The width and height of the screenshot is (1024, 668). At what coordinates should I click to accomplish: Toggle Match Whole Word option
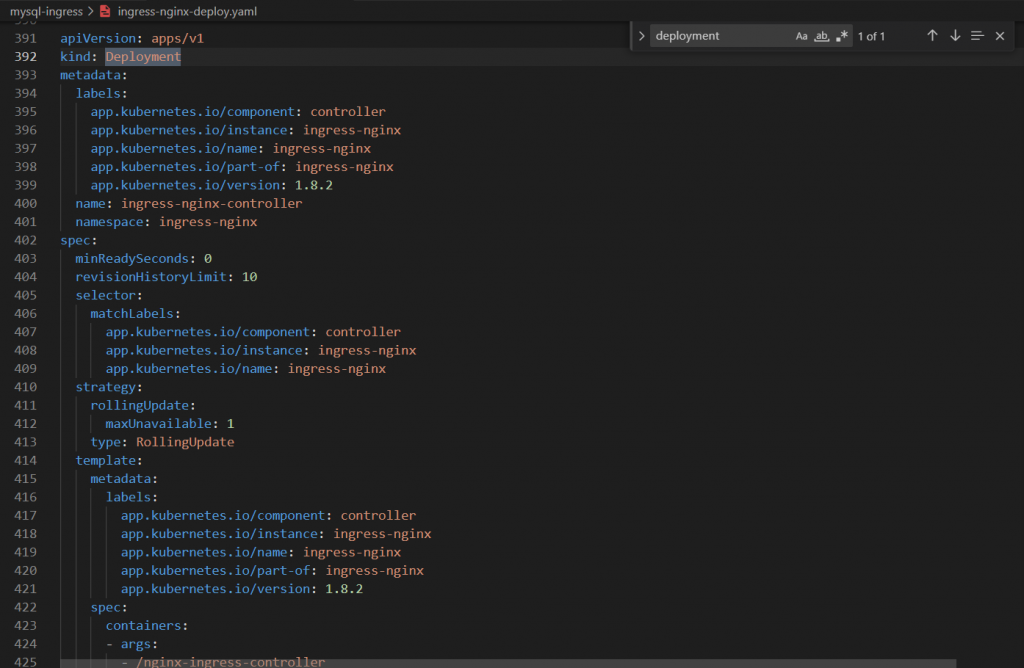(x=822, y=36)
